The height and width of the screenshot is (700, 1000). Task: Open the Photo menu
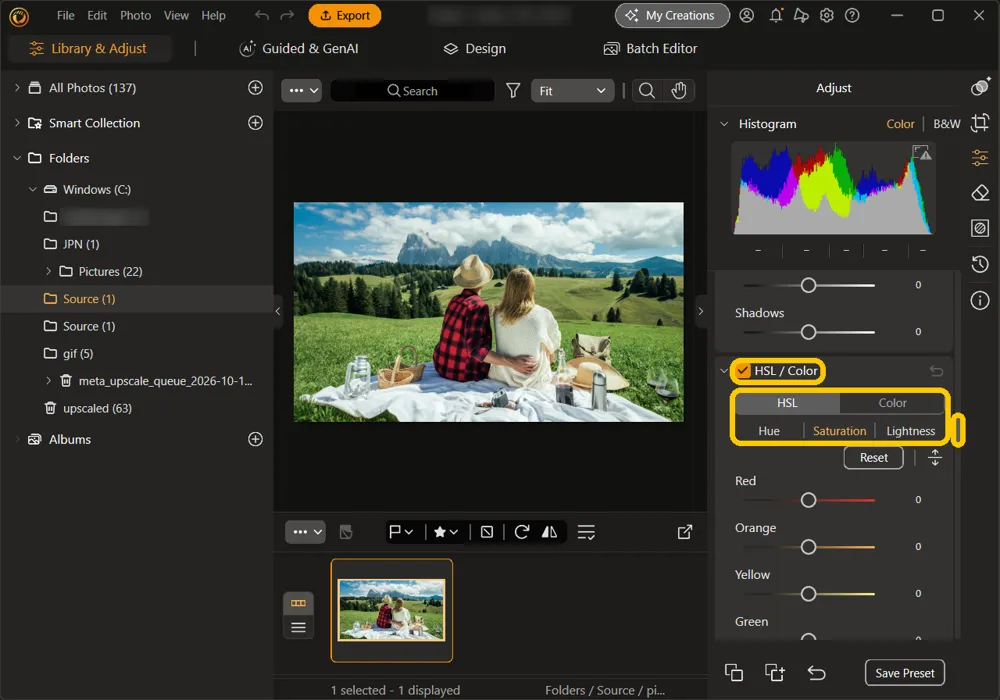tap(136, 15)
